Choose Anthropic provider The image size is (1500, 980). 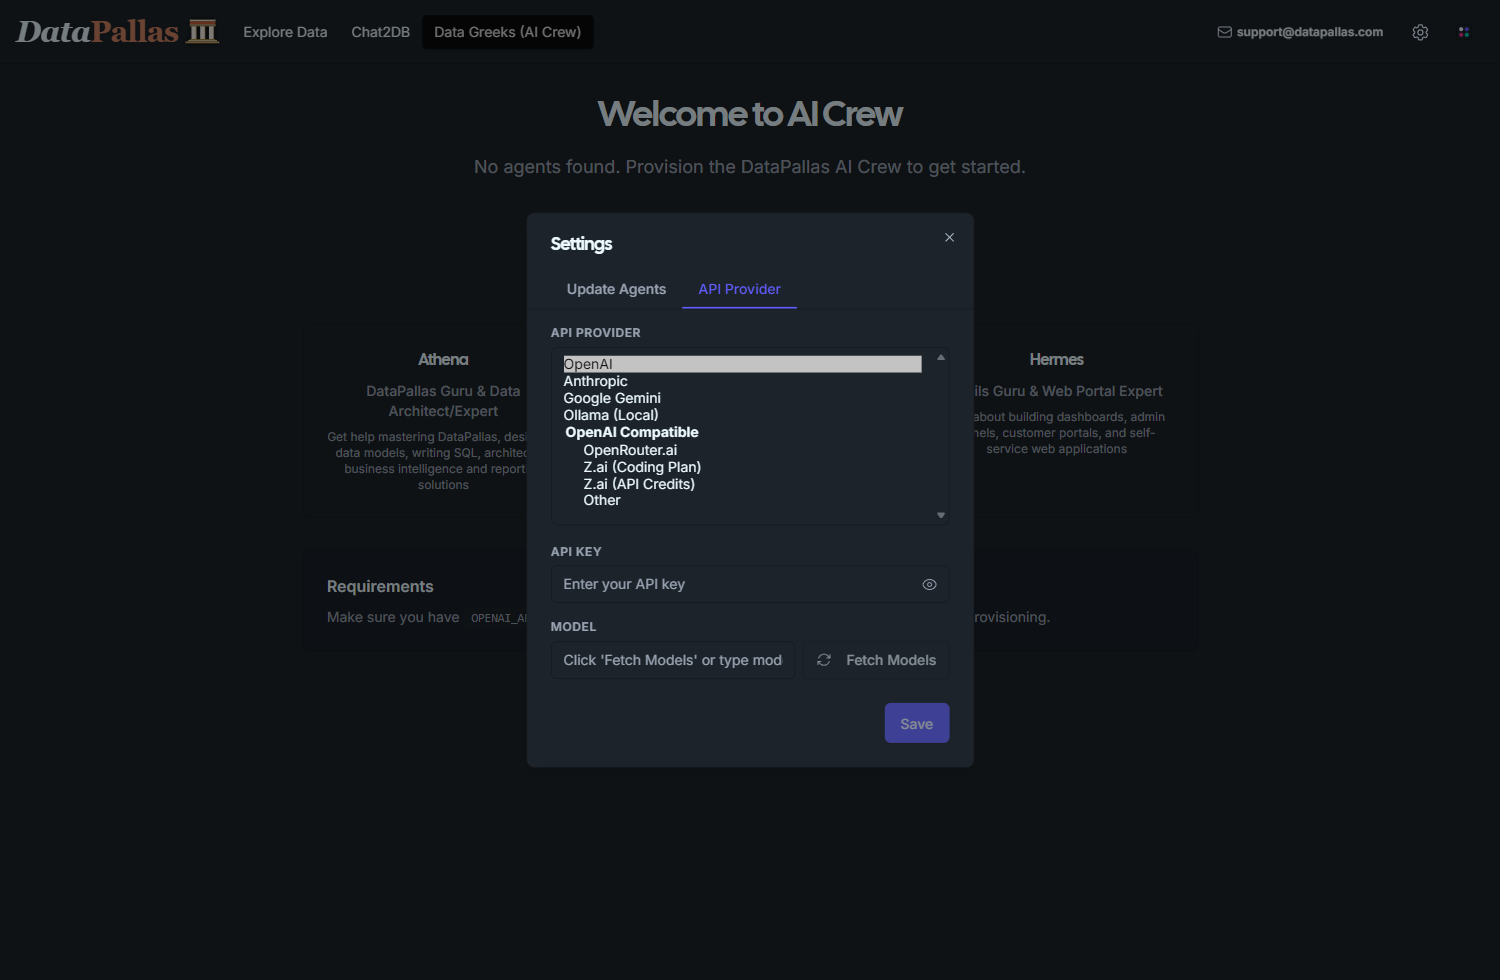click(742, 381)
